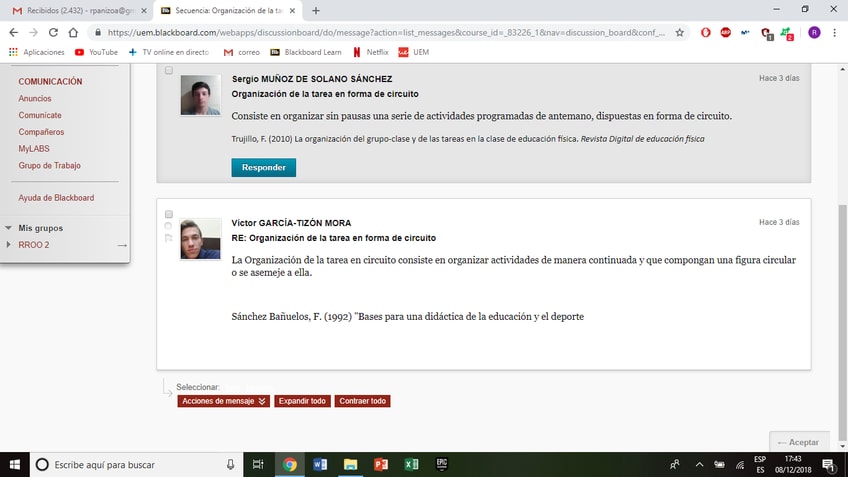Viewport: 848px width, 477px height.
Task: Click the URL address bar
Action: (386, 32)
